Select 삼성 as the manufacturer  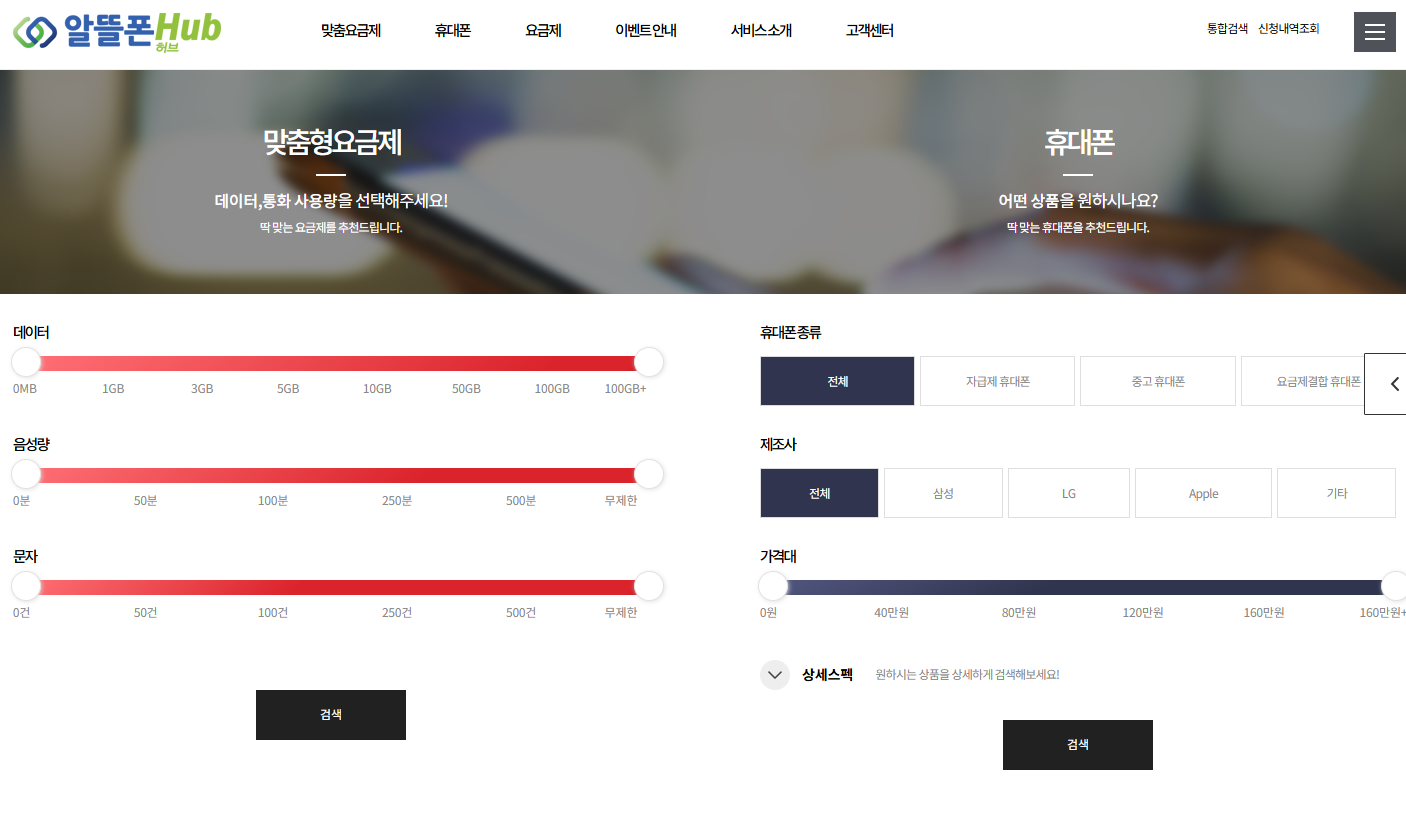943,493
